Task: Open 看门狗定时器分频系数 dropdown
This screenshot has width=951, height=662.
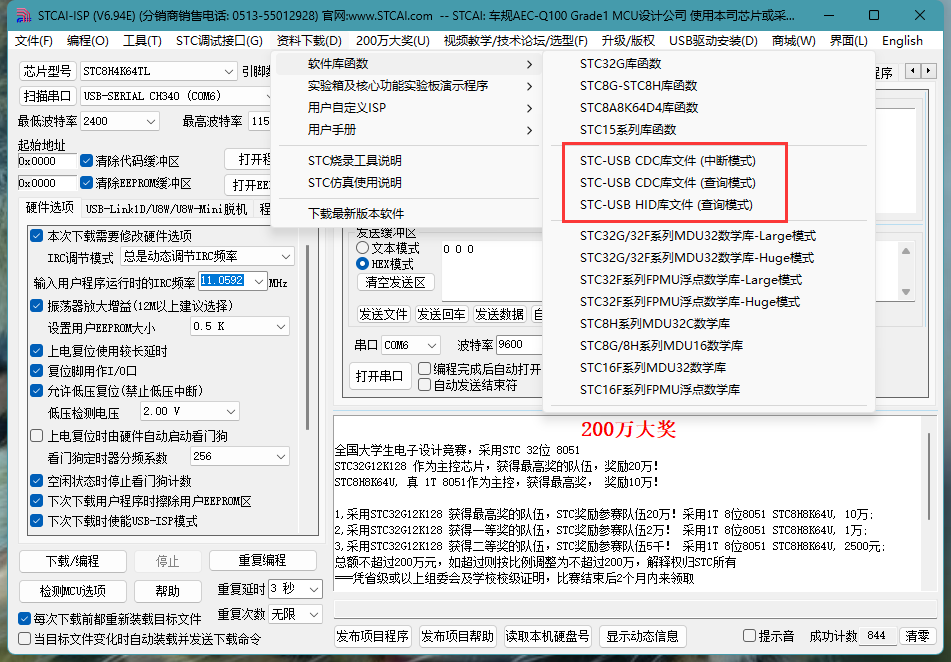Action: click(x=240, y=456)
